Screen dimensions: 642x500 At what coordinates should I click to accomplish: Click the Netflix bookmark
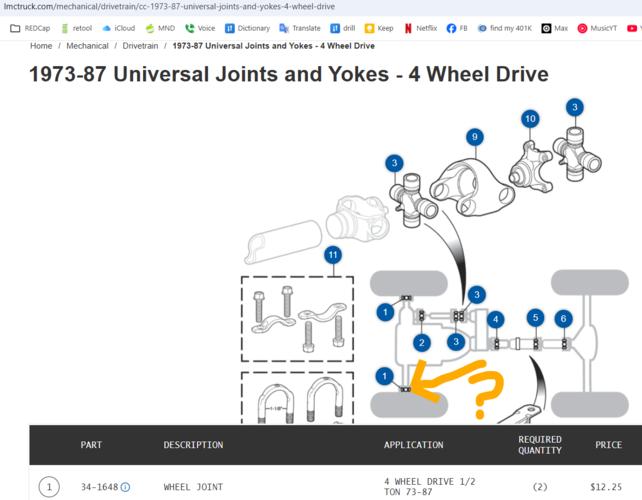[421, 28]
